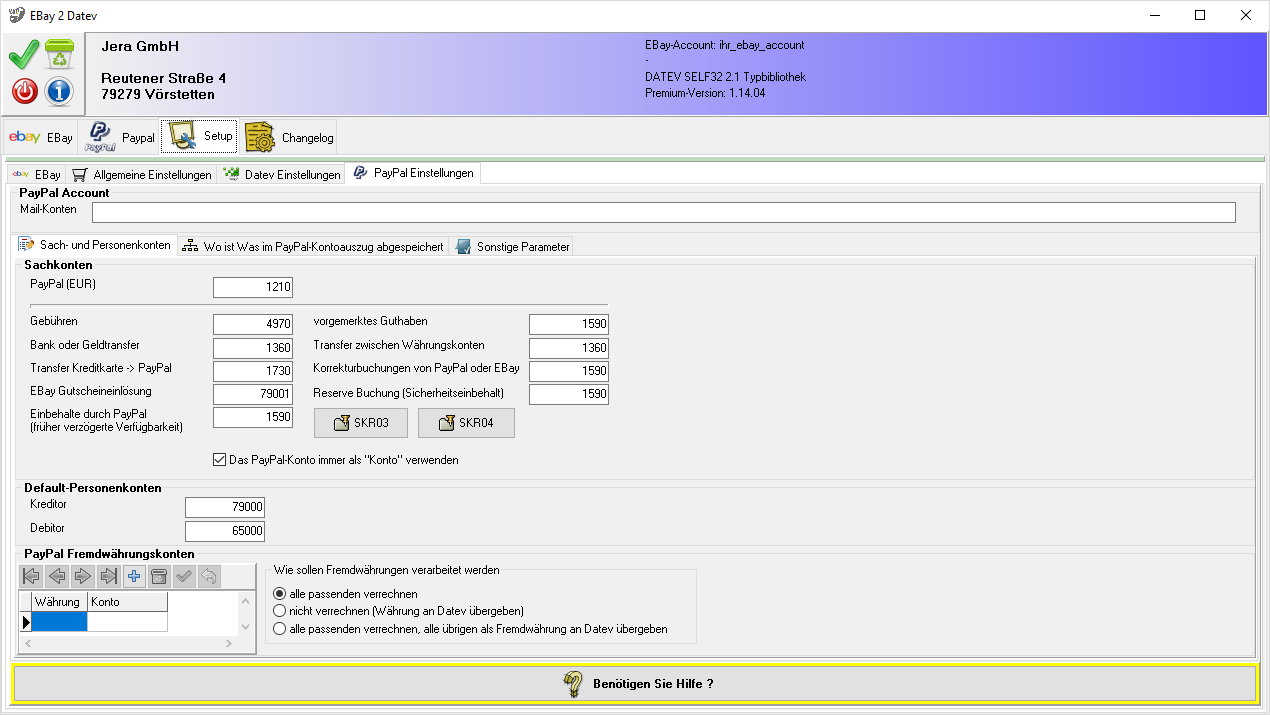
Task: Delete the currency record using archive-box icon
Action: pyautogui.click(x=159, y=576)
